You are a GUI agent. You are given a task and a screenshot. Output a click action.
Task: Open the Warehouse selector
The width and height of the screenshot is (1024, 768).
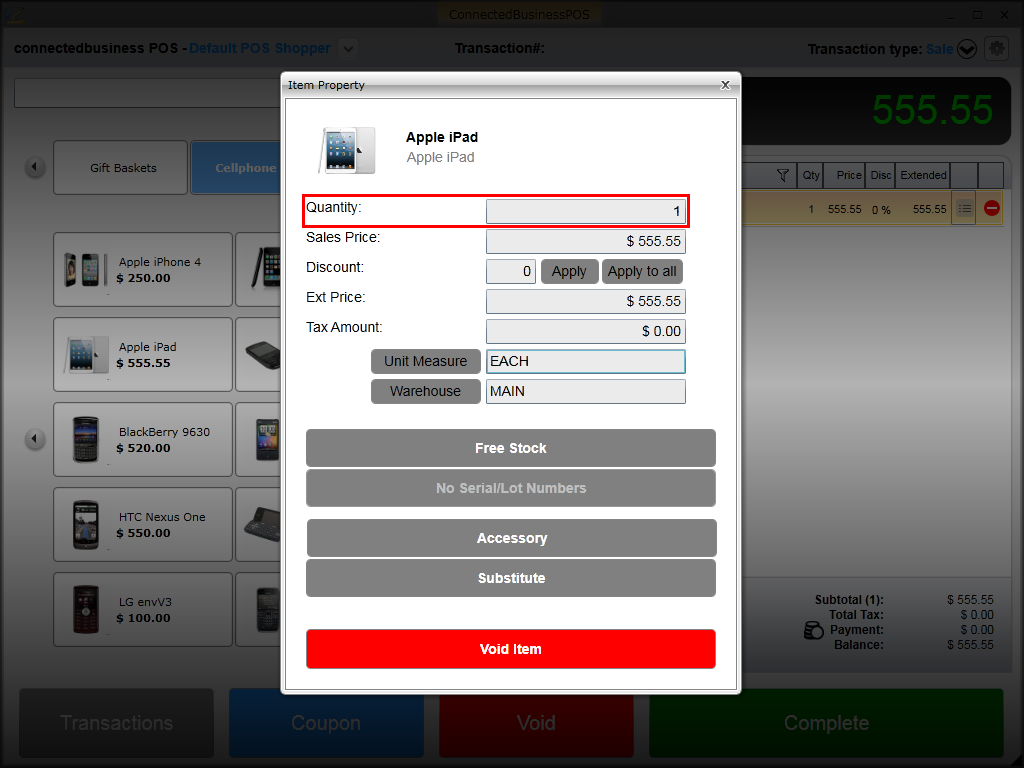(425, 391)
